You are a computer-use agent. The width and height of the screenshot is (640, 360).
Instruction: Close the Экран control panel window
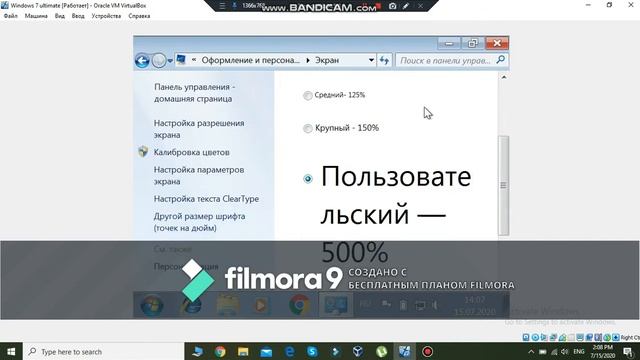pos(497,43)
